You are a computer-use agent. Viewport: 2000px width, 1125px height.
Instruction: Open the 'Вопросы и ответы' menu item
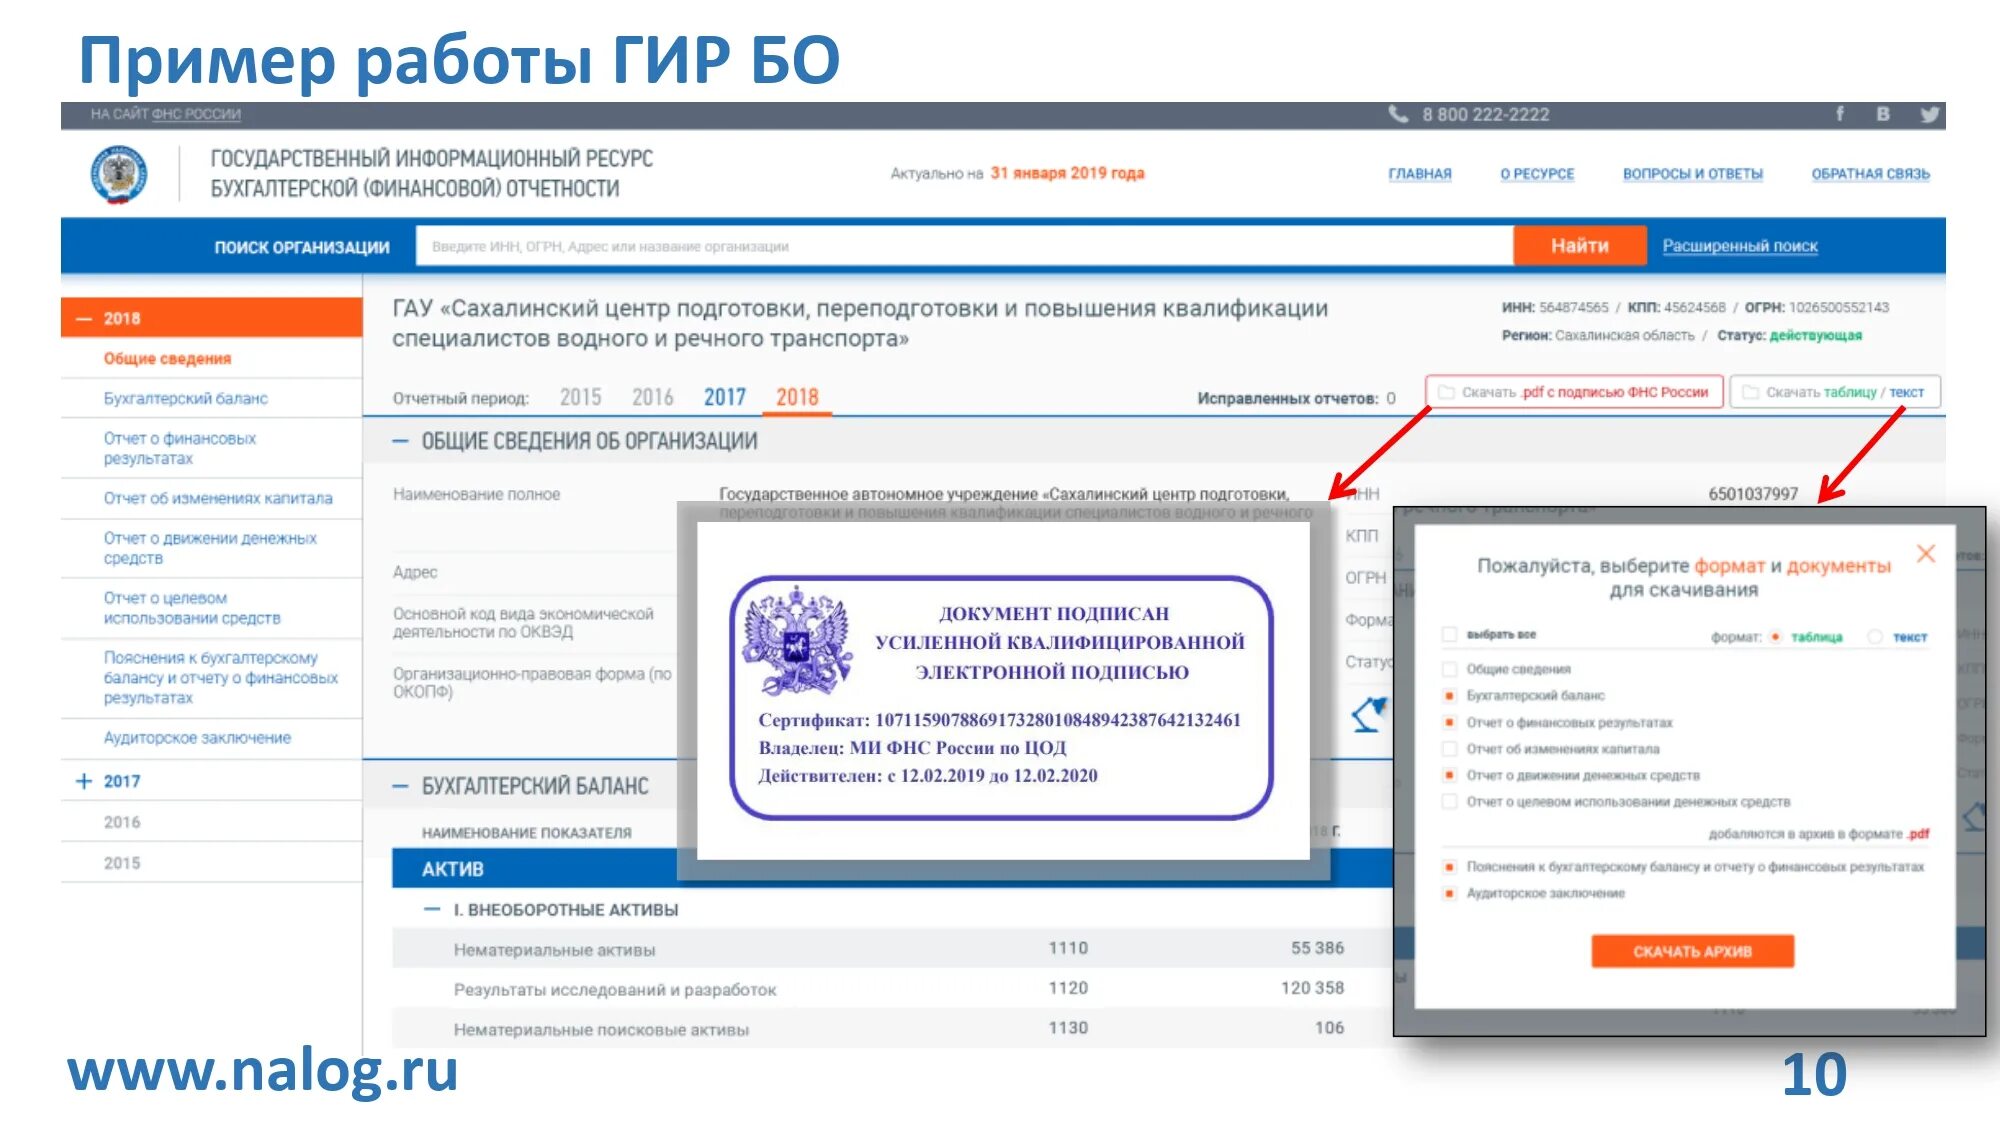pyautogui.click(x=1692, y=174)
